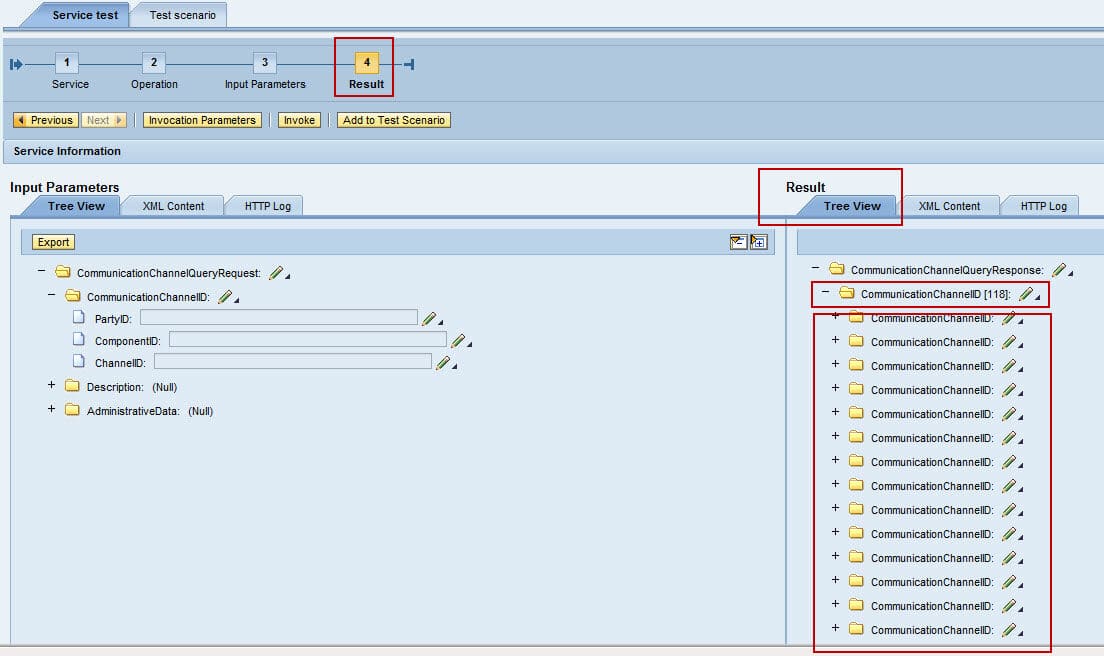Collapse the CommunicationChannelID [118] result node
Viewport: 1104px width, 656px height.
(825, 293)
